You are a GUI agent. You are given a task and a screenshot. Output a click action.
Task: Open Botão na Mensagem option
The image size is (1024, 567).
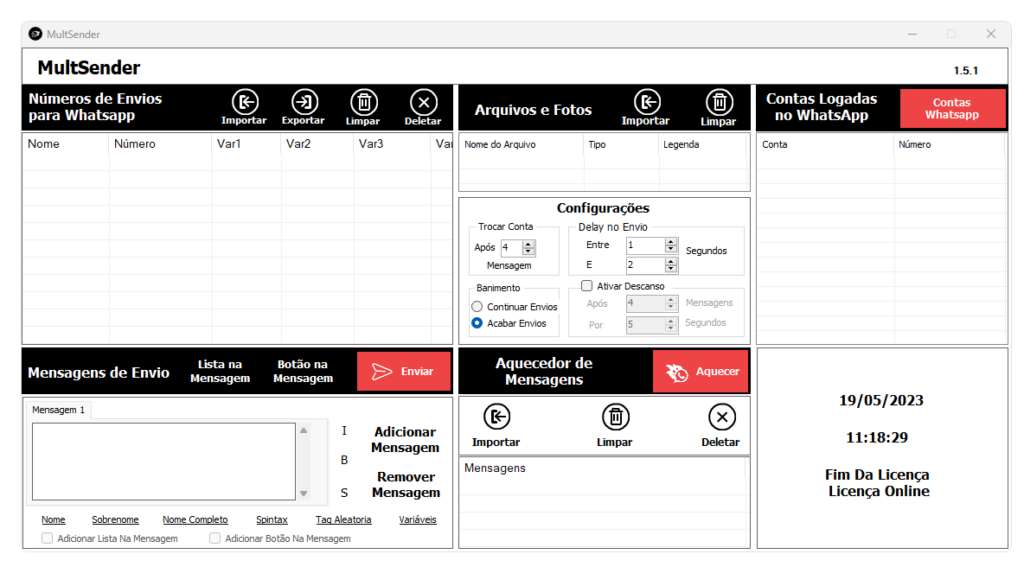point(303,371)
